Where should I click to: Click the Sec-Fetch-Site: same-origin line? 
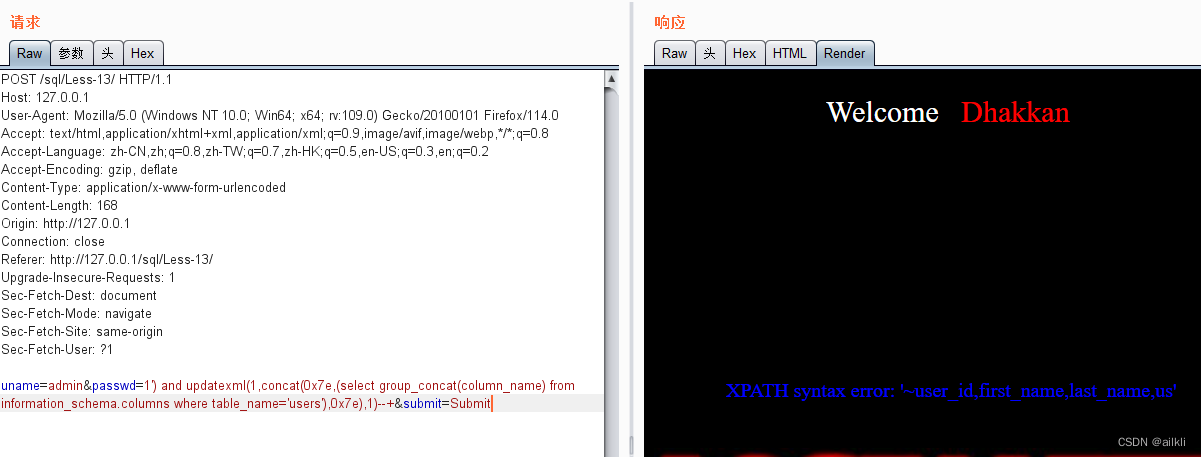[82, 331]
